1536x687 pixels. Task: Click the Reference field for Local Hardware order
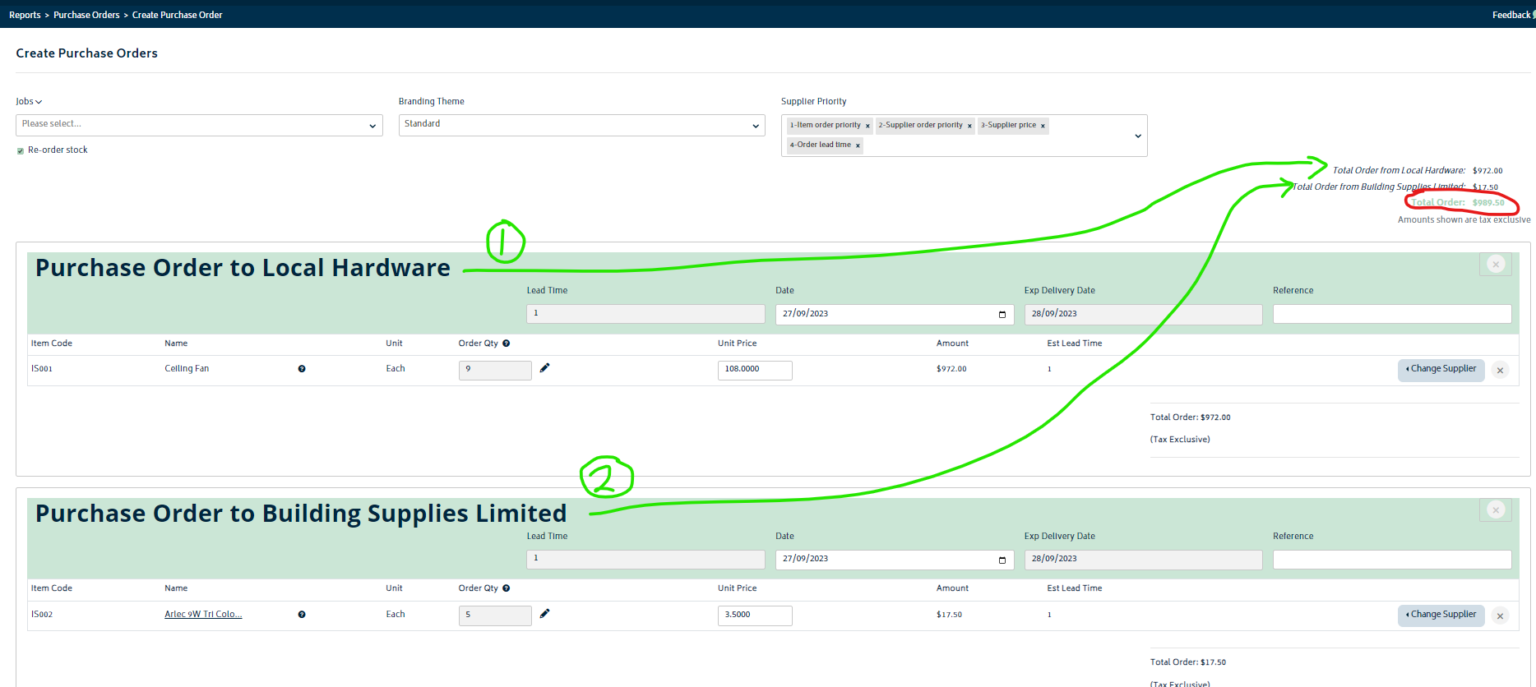[1391, 313]
